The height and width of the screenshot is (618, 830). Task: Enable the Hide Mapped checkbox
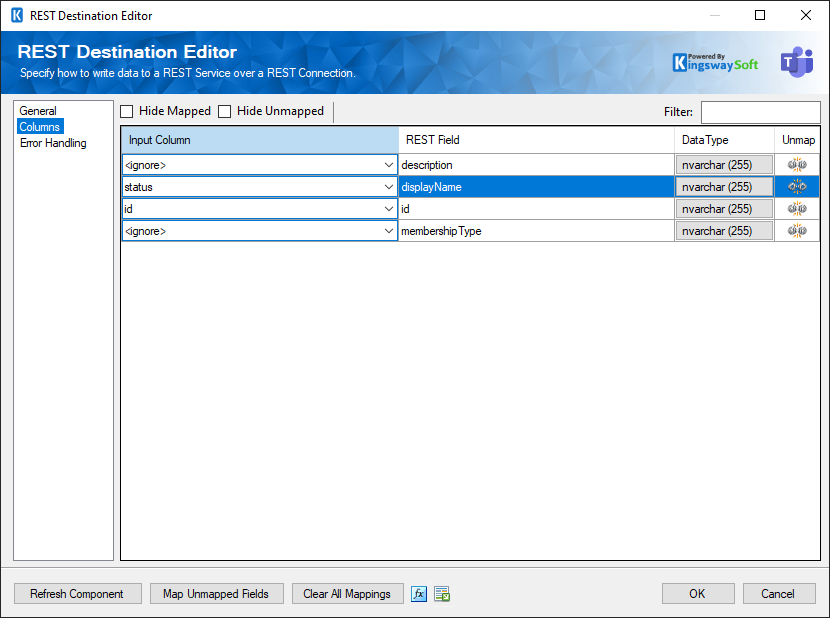click(x=125, y=111)
